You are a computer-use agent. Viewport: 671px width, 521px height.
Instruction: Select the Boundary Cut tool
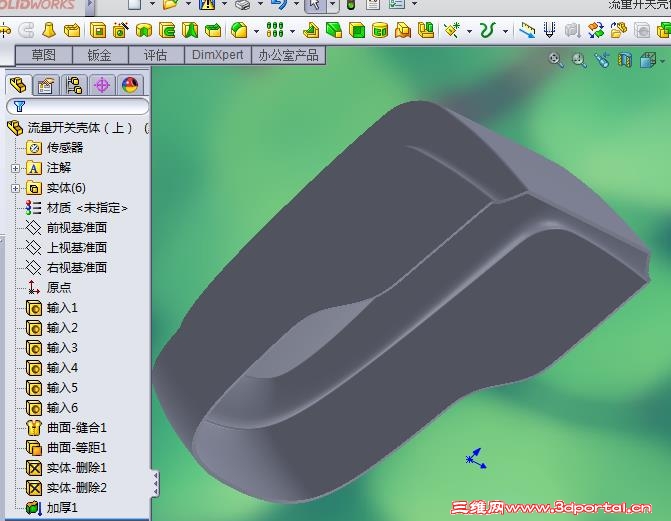pos(213,30)
